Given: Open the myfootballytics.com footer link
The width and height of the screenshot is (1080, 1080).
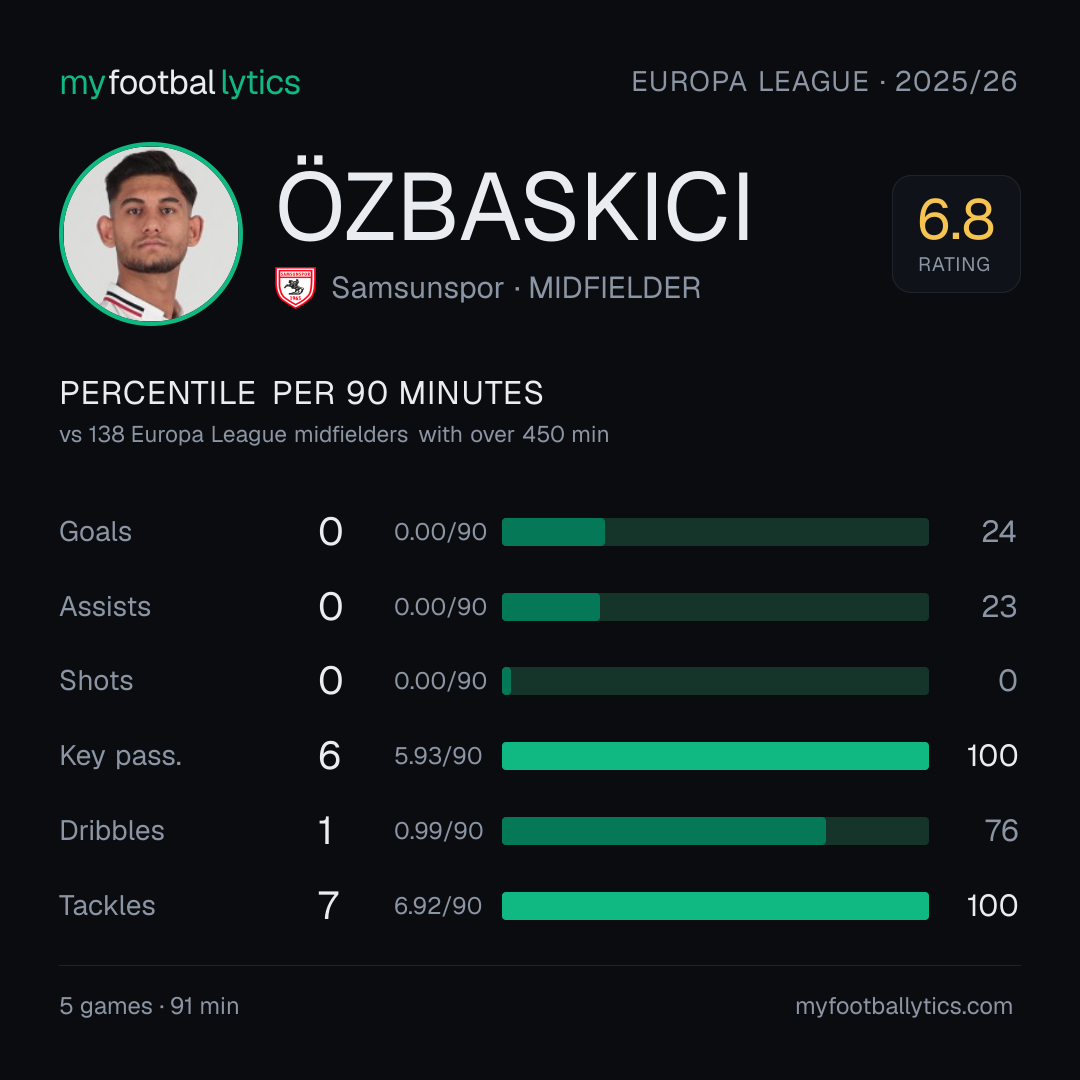Looking at the screenshot, I should pos(904,1006).
